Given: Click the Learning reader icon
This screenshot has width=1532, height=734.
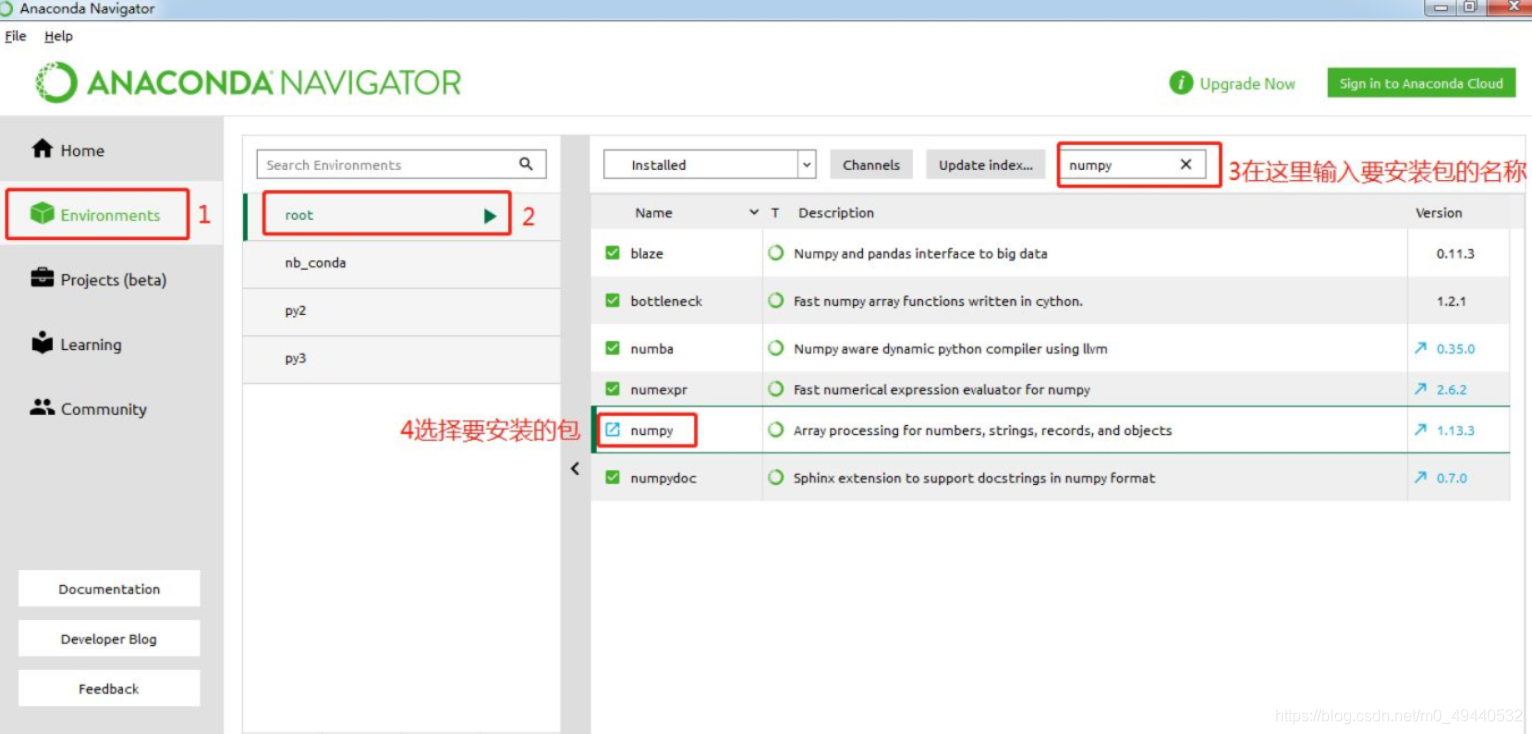Looking at the screenshot, I should click(x=42, y=343).
